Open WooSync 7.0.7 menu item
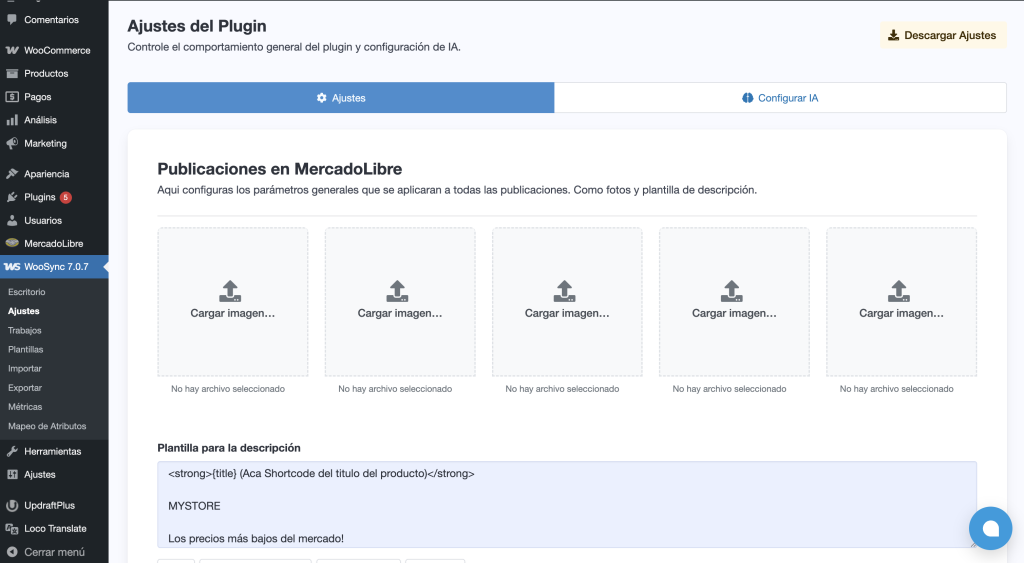 click(x=54, y=266)
